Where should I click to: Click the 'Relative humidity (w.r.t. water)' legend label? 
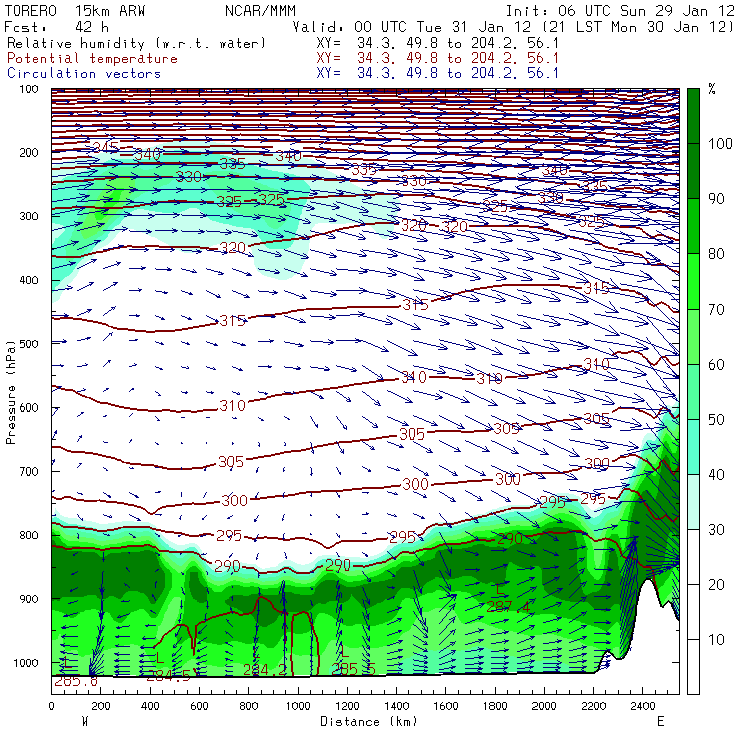coord(136,43)
